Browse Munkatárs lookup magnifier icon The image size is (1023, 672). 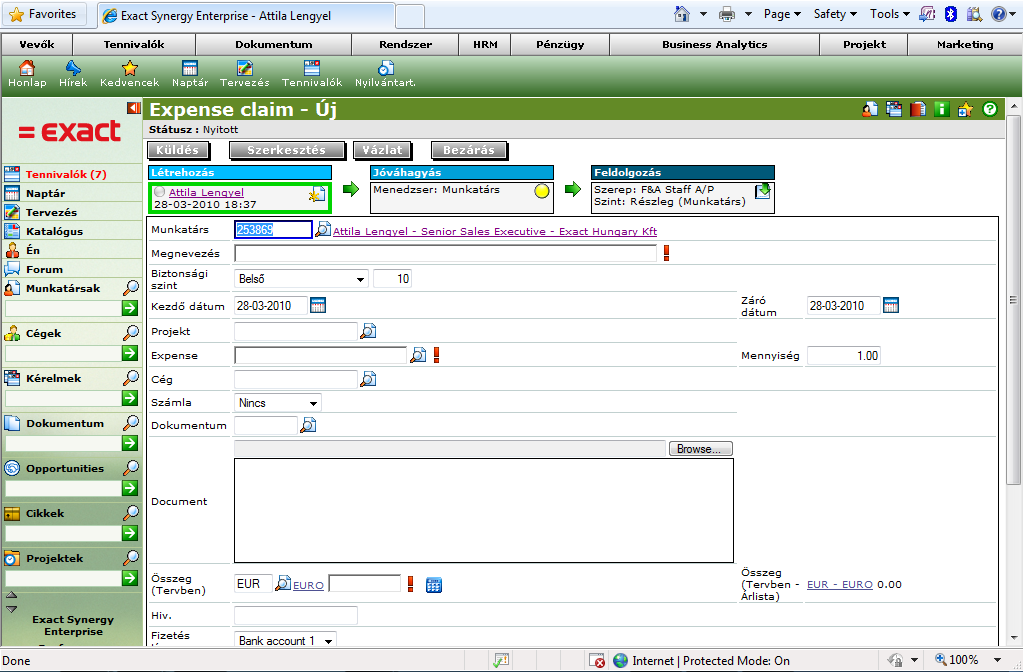click(323, 230)
